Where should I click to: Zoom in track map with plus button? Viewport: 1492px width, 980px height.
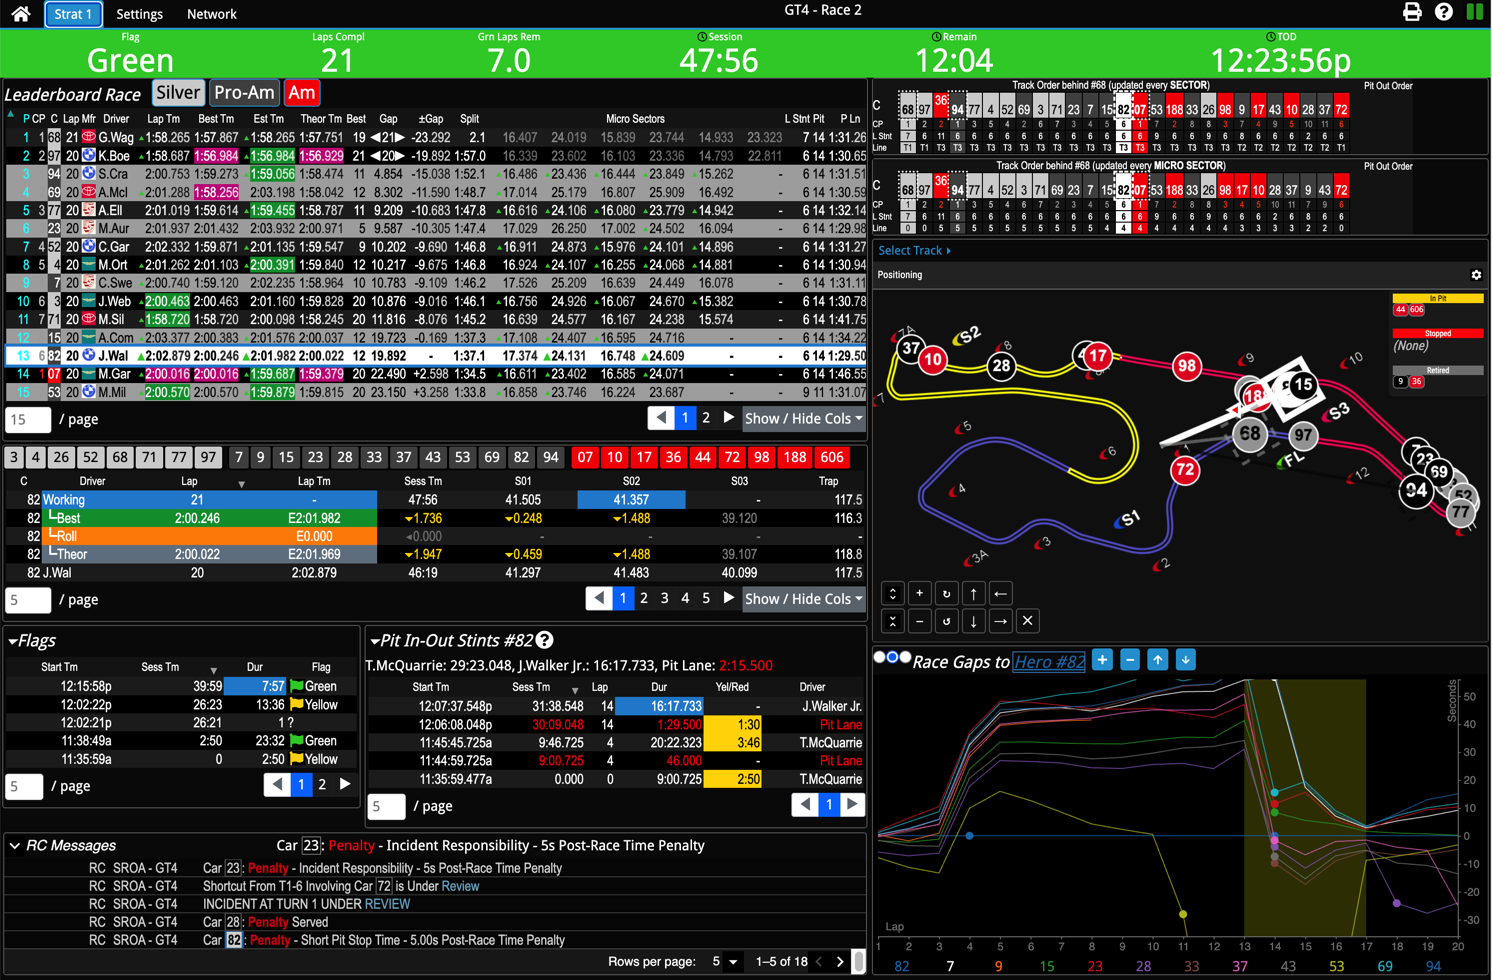920,593
